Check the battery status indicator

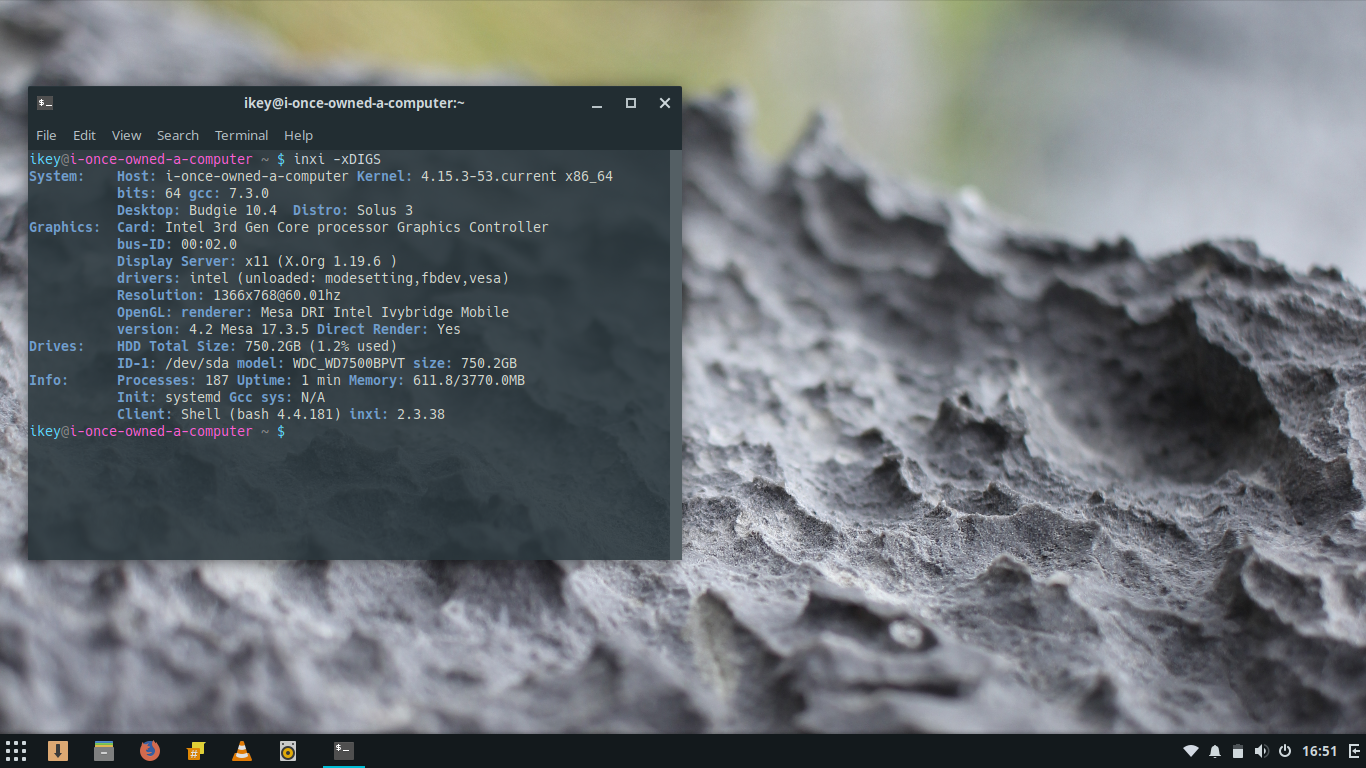1238,751
